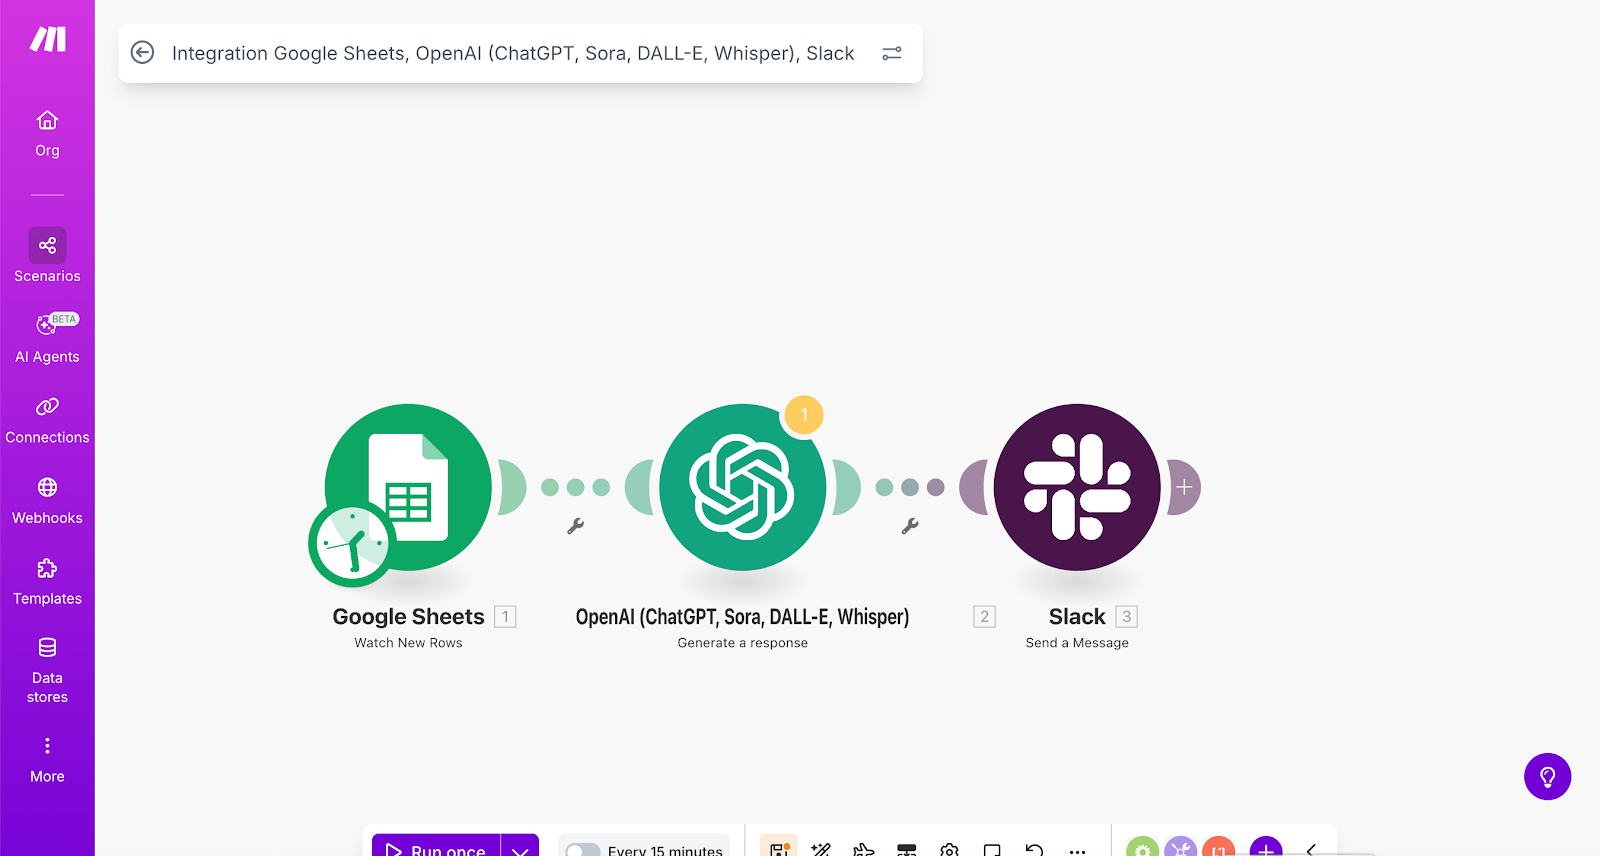This screenshot has height=856, width=1600.
Task: Click the back arrow beside the scenario name
Action: [143, 53]
